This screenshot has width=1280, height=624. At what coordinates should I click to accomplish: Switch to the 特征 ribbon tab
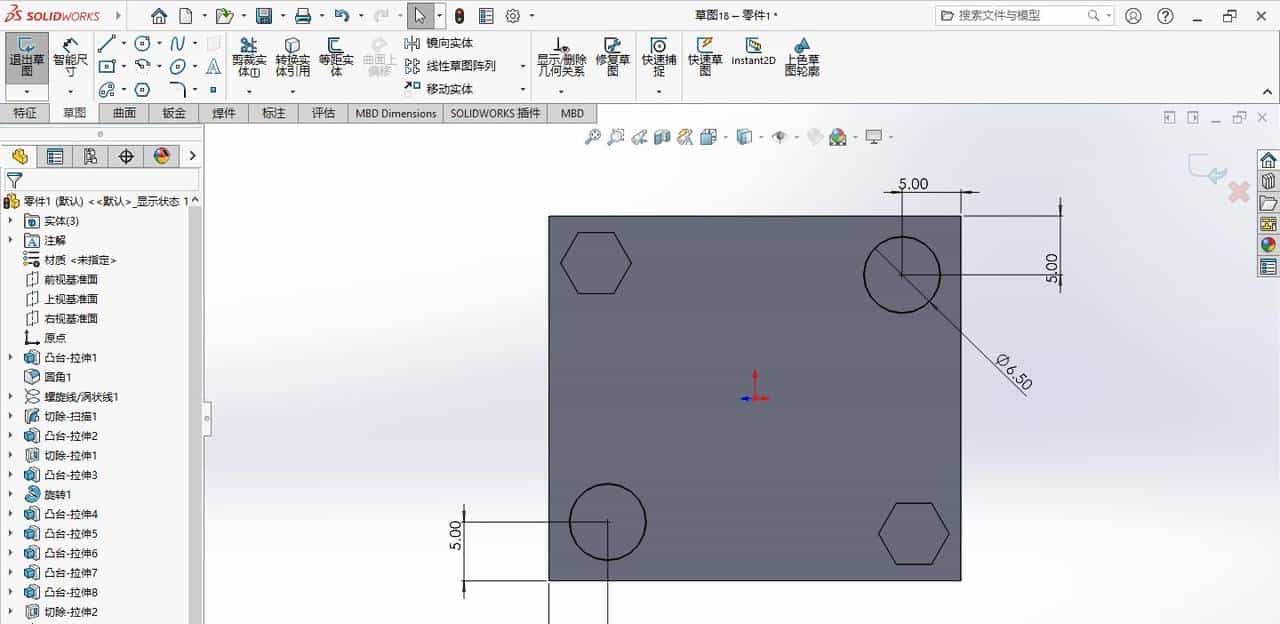point(26,113)
